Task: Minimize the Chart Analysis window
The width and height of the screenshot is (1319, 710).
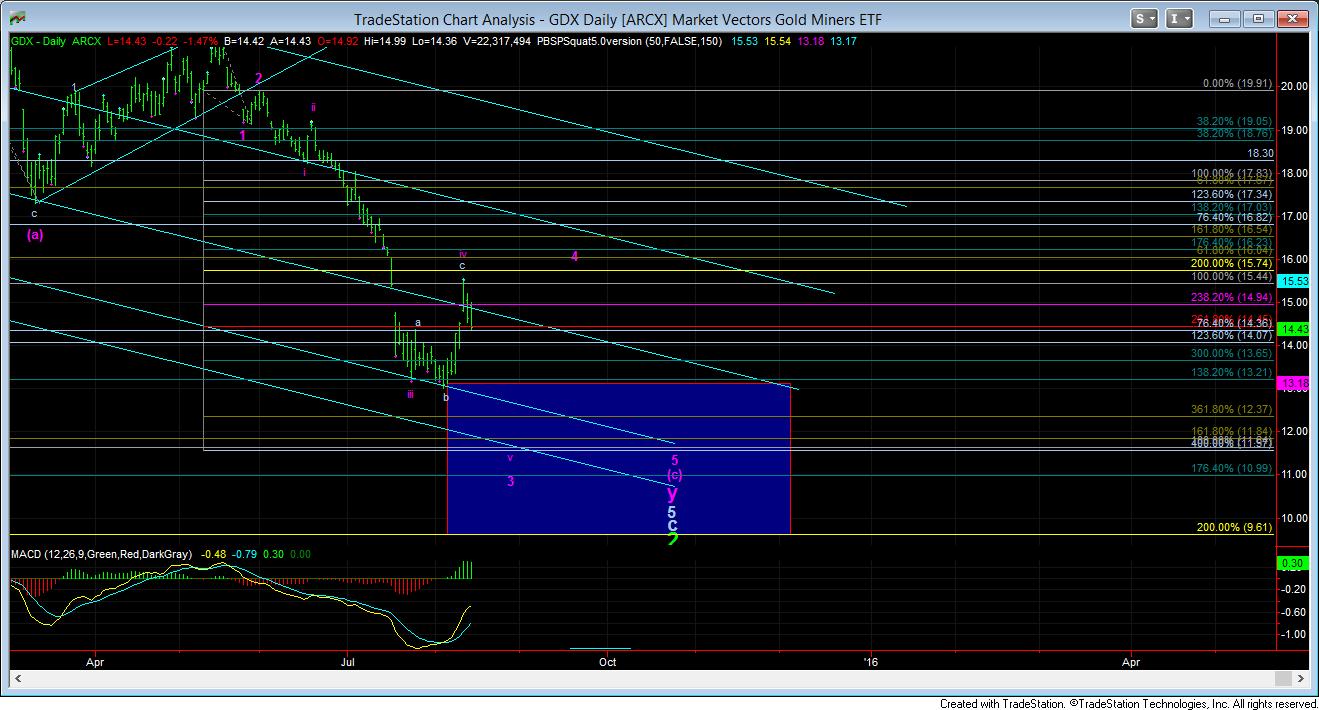Action: click(x=1222, y=18)
